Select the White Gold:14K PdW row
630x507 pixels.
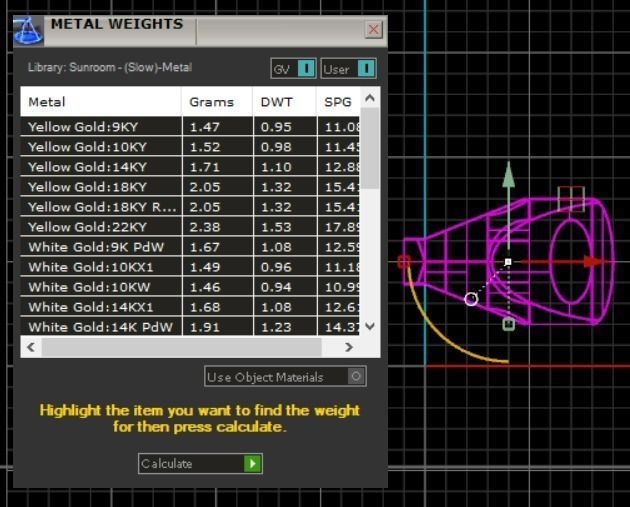coord(190,327)
